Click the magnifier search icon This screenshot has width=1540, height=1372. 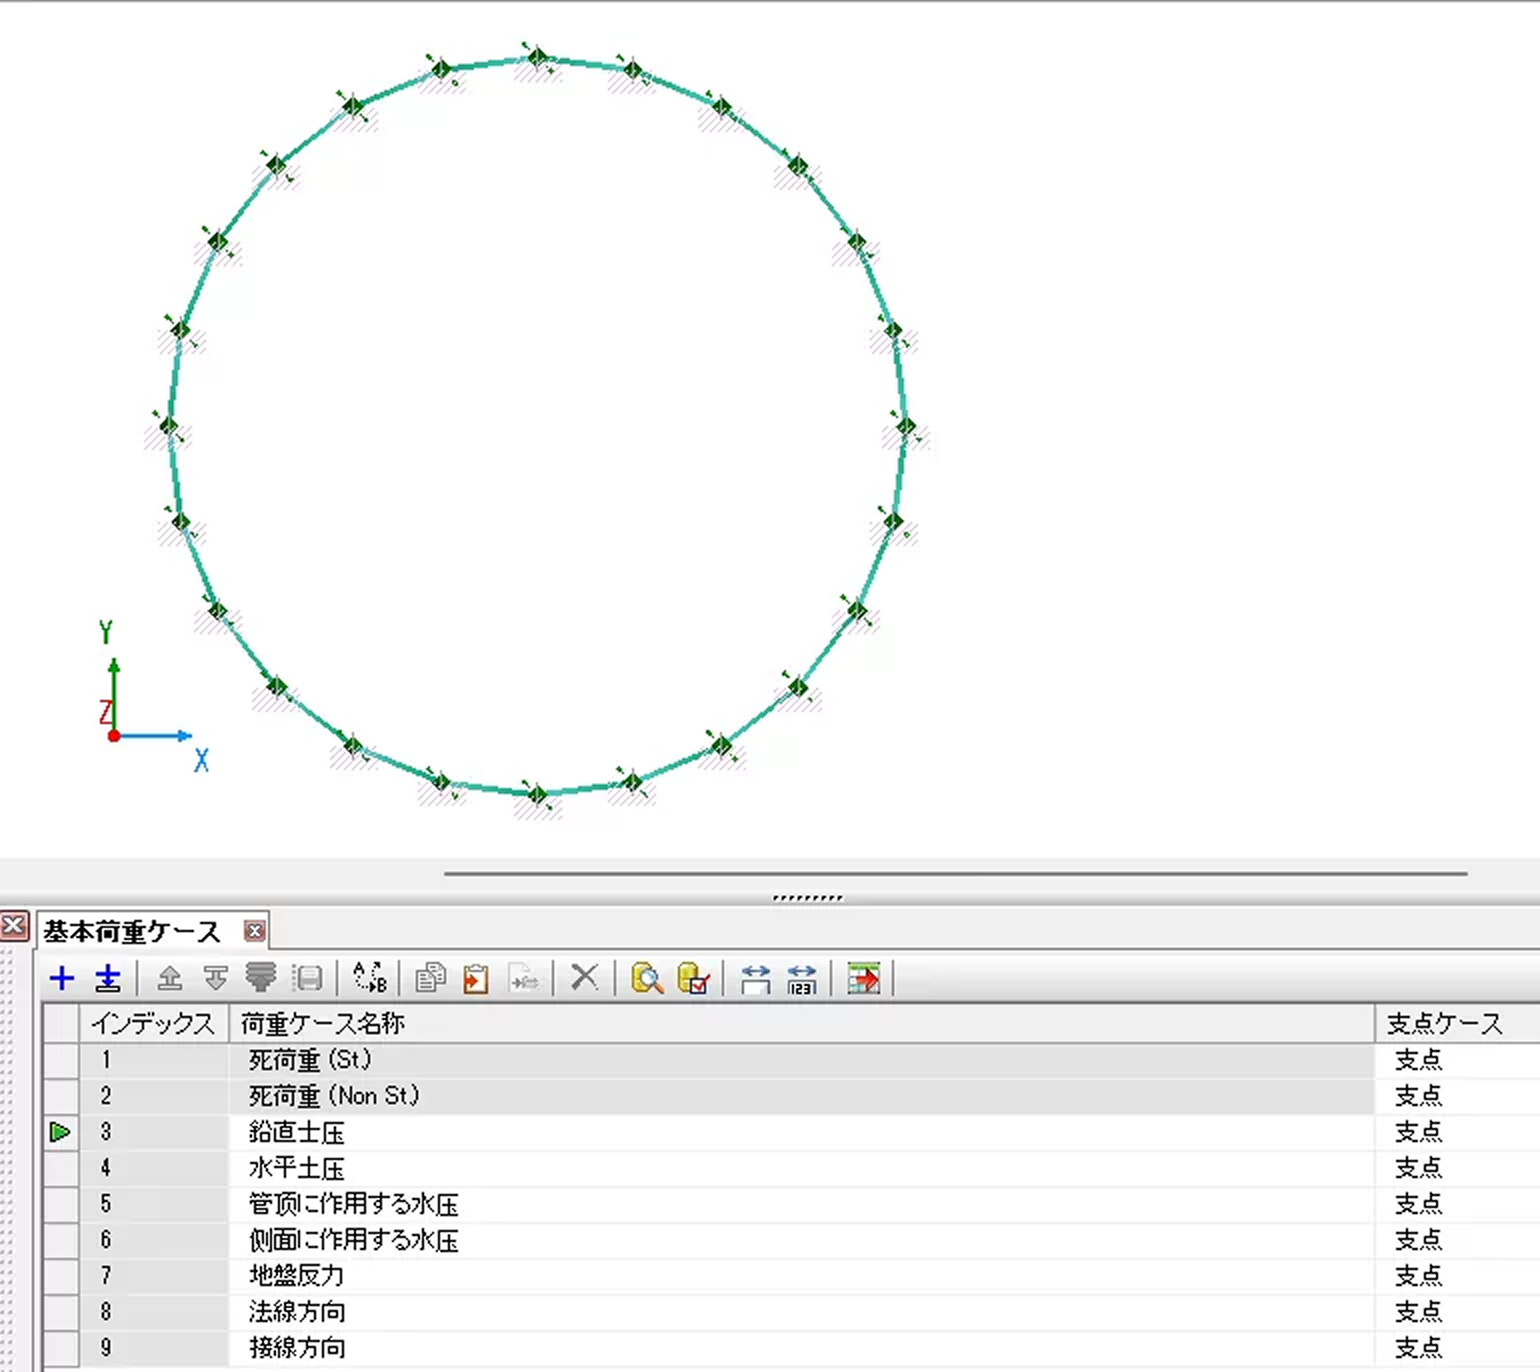coord(647,978)
